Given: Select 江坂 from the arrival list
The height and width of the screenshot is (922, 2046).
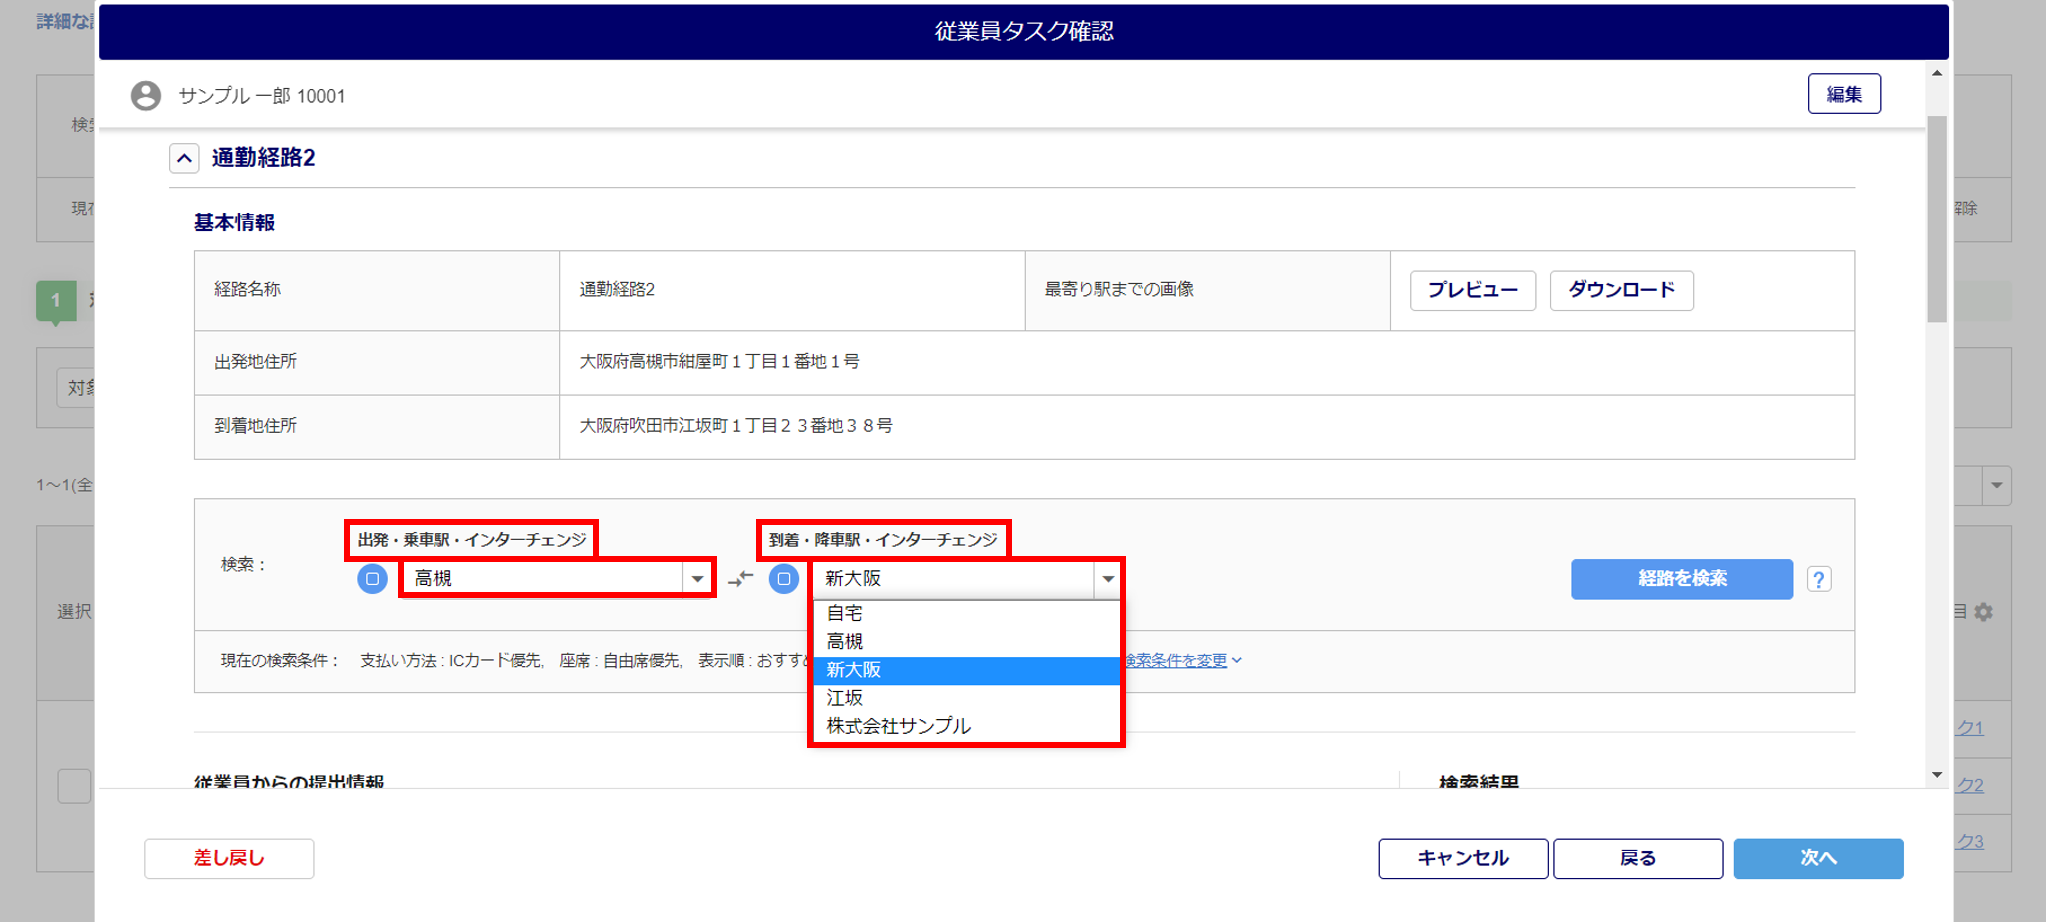Looking at the screenshot, I should 966,698.
